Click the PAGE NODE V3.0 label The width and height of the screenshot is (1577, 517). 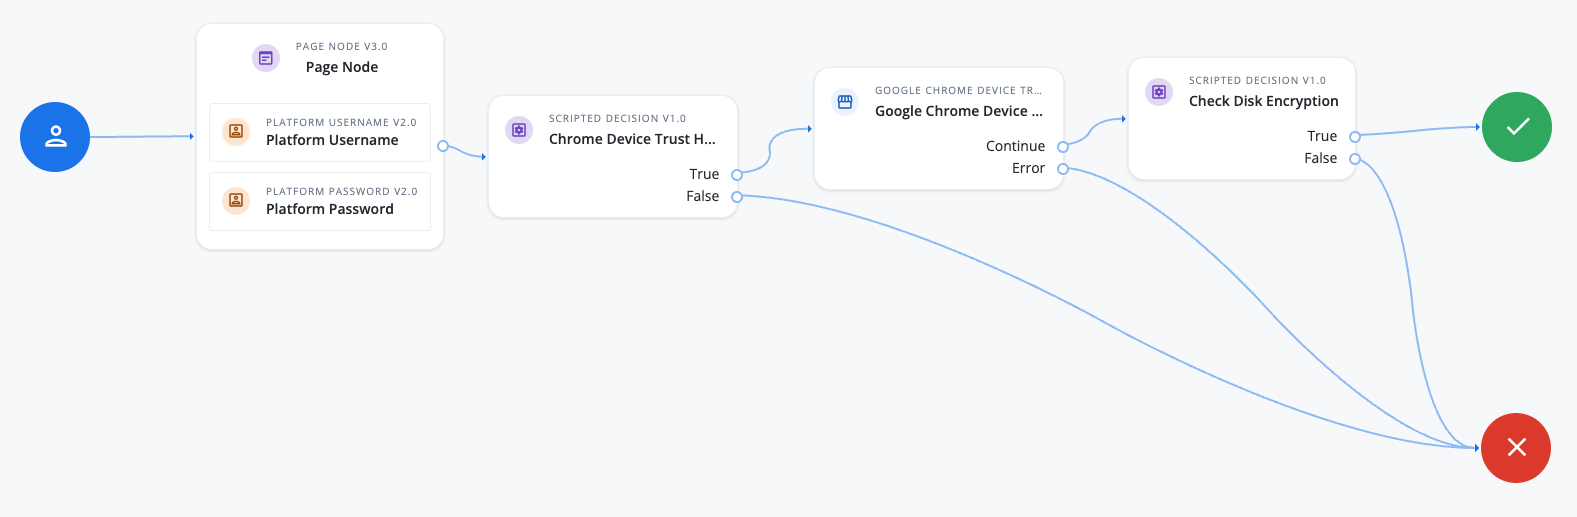pos(342,47)
